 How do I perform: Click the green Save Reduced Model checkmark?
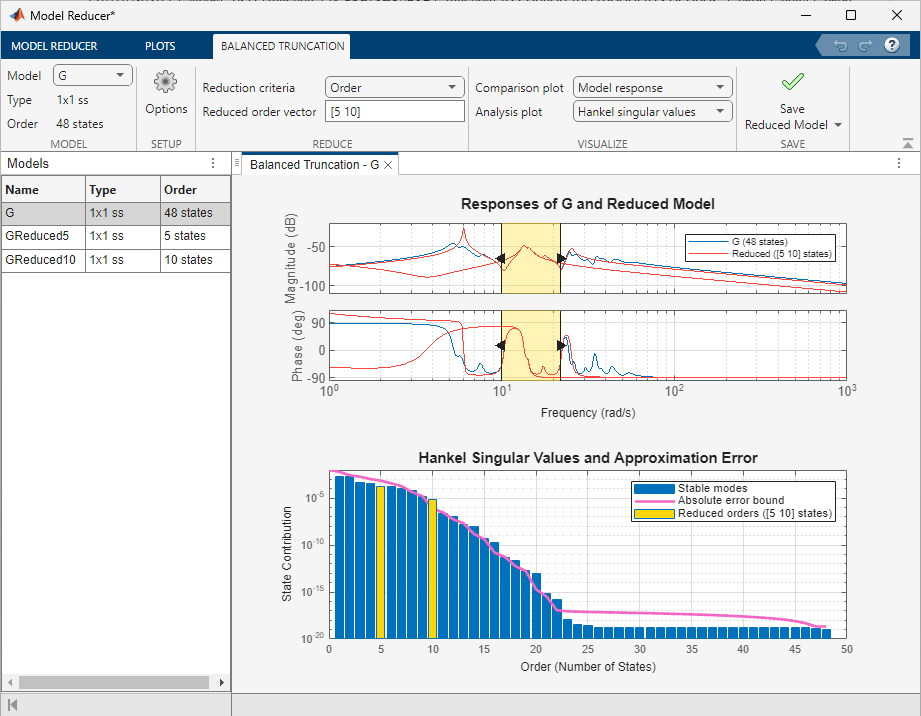(x=793, y=83)
